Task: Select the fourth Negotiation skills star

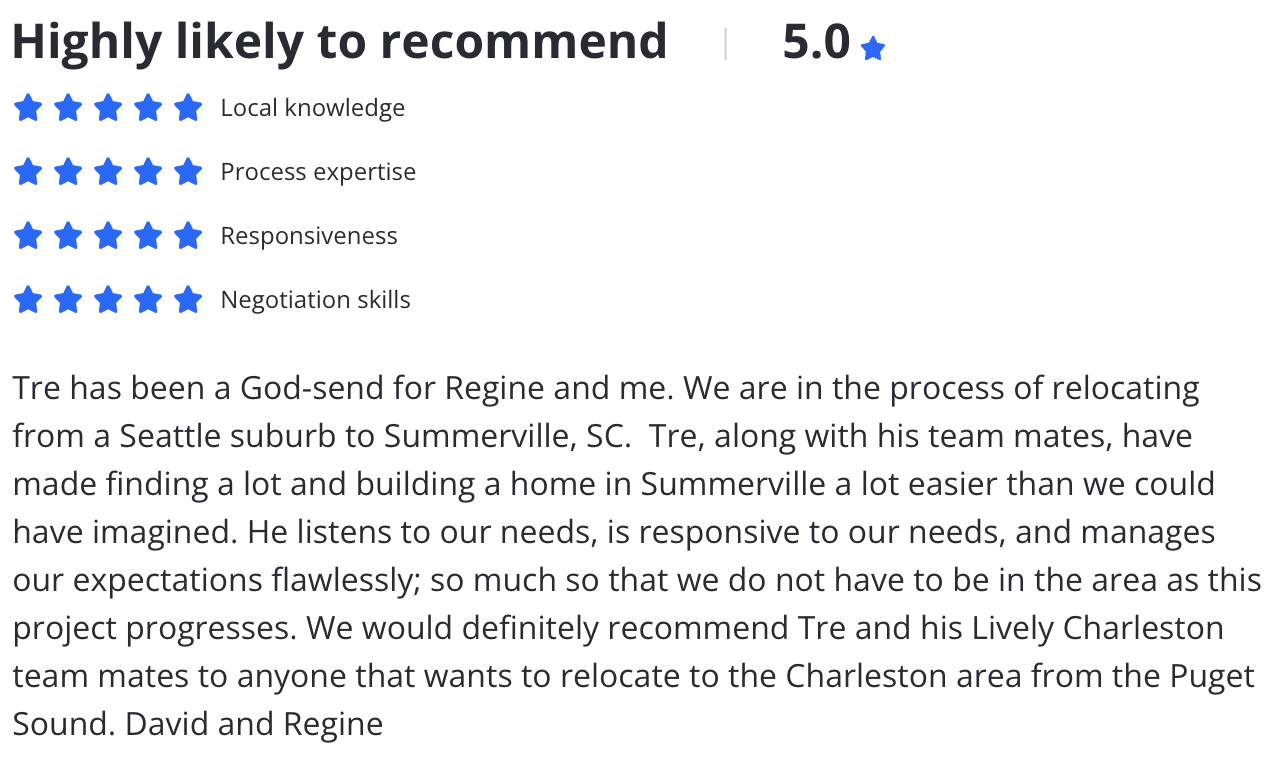Action: (x=148, y=300)
